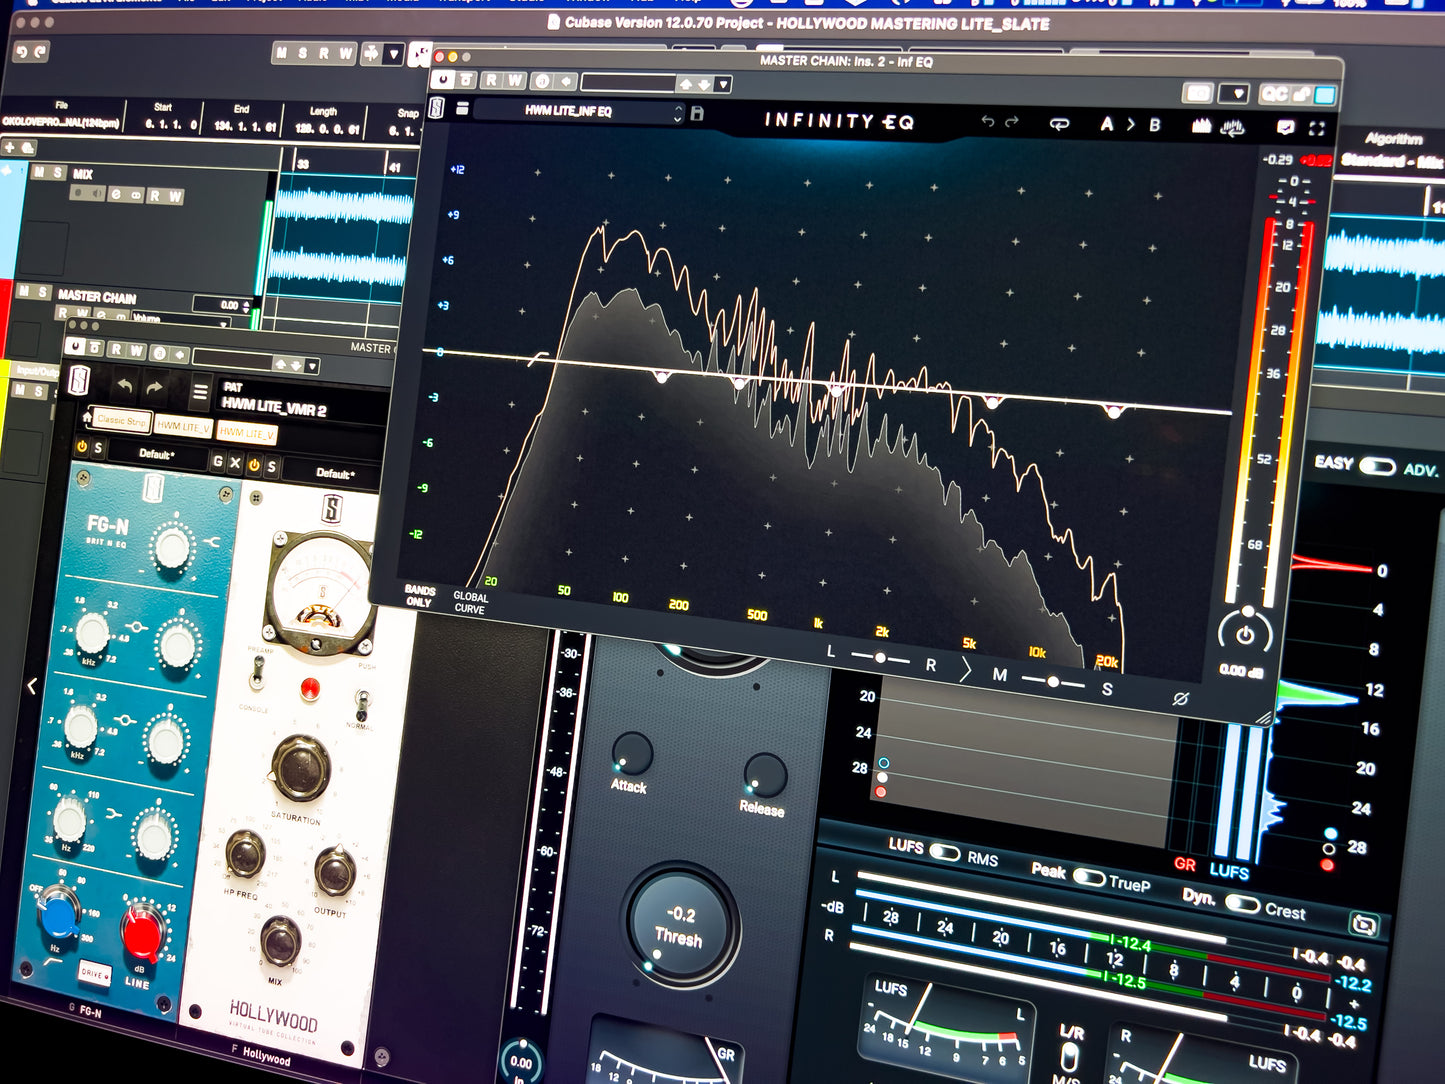The width and height of the screenshot is (1445, 1084).
Task: Toggle Hollywood module power button
Action: point(254,465)
